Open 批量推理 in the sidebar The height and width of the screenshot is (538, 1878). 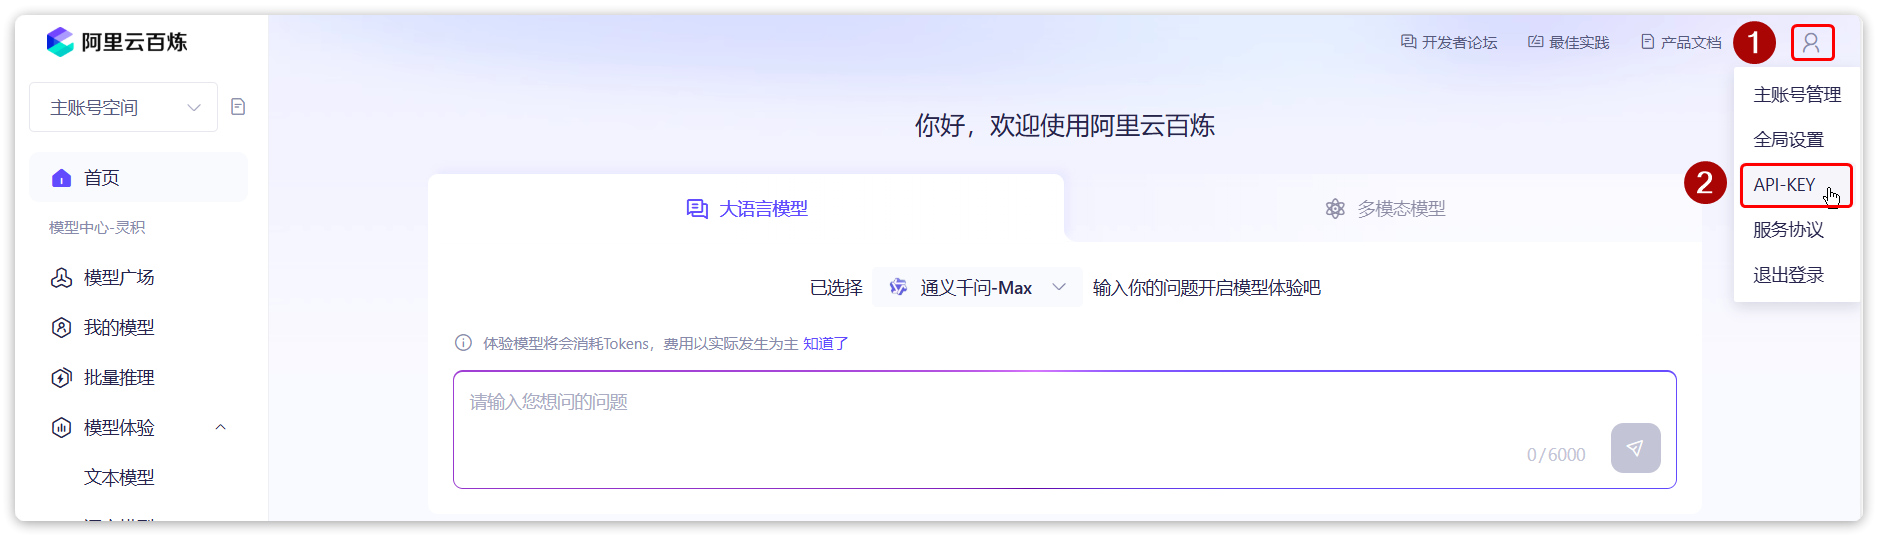[x=138, y=377]
